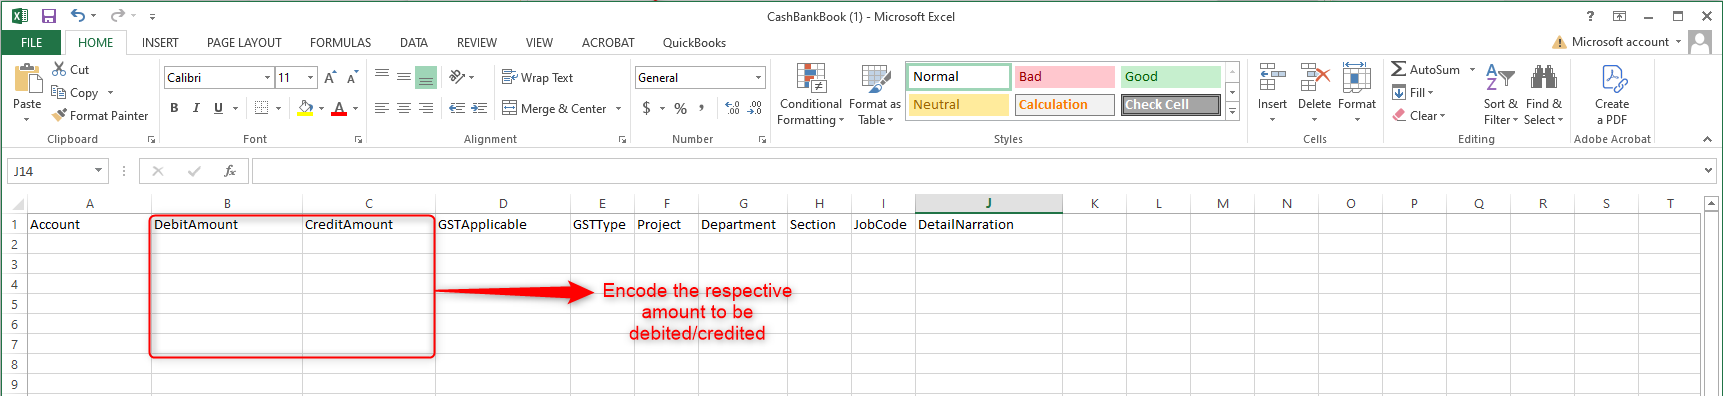Screen dimensions: 1723x396
Task: Switch to FORMULAS tab
Action: coord(340,43)
